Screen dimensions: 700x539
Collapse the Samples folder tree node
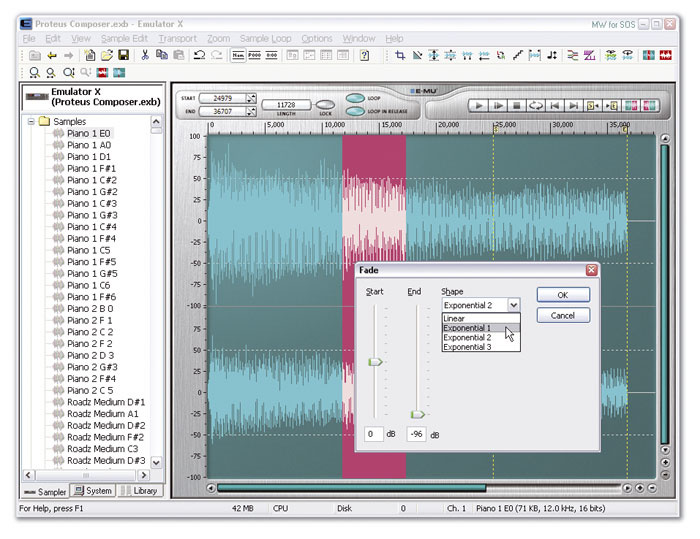pos(32,122)
